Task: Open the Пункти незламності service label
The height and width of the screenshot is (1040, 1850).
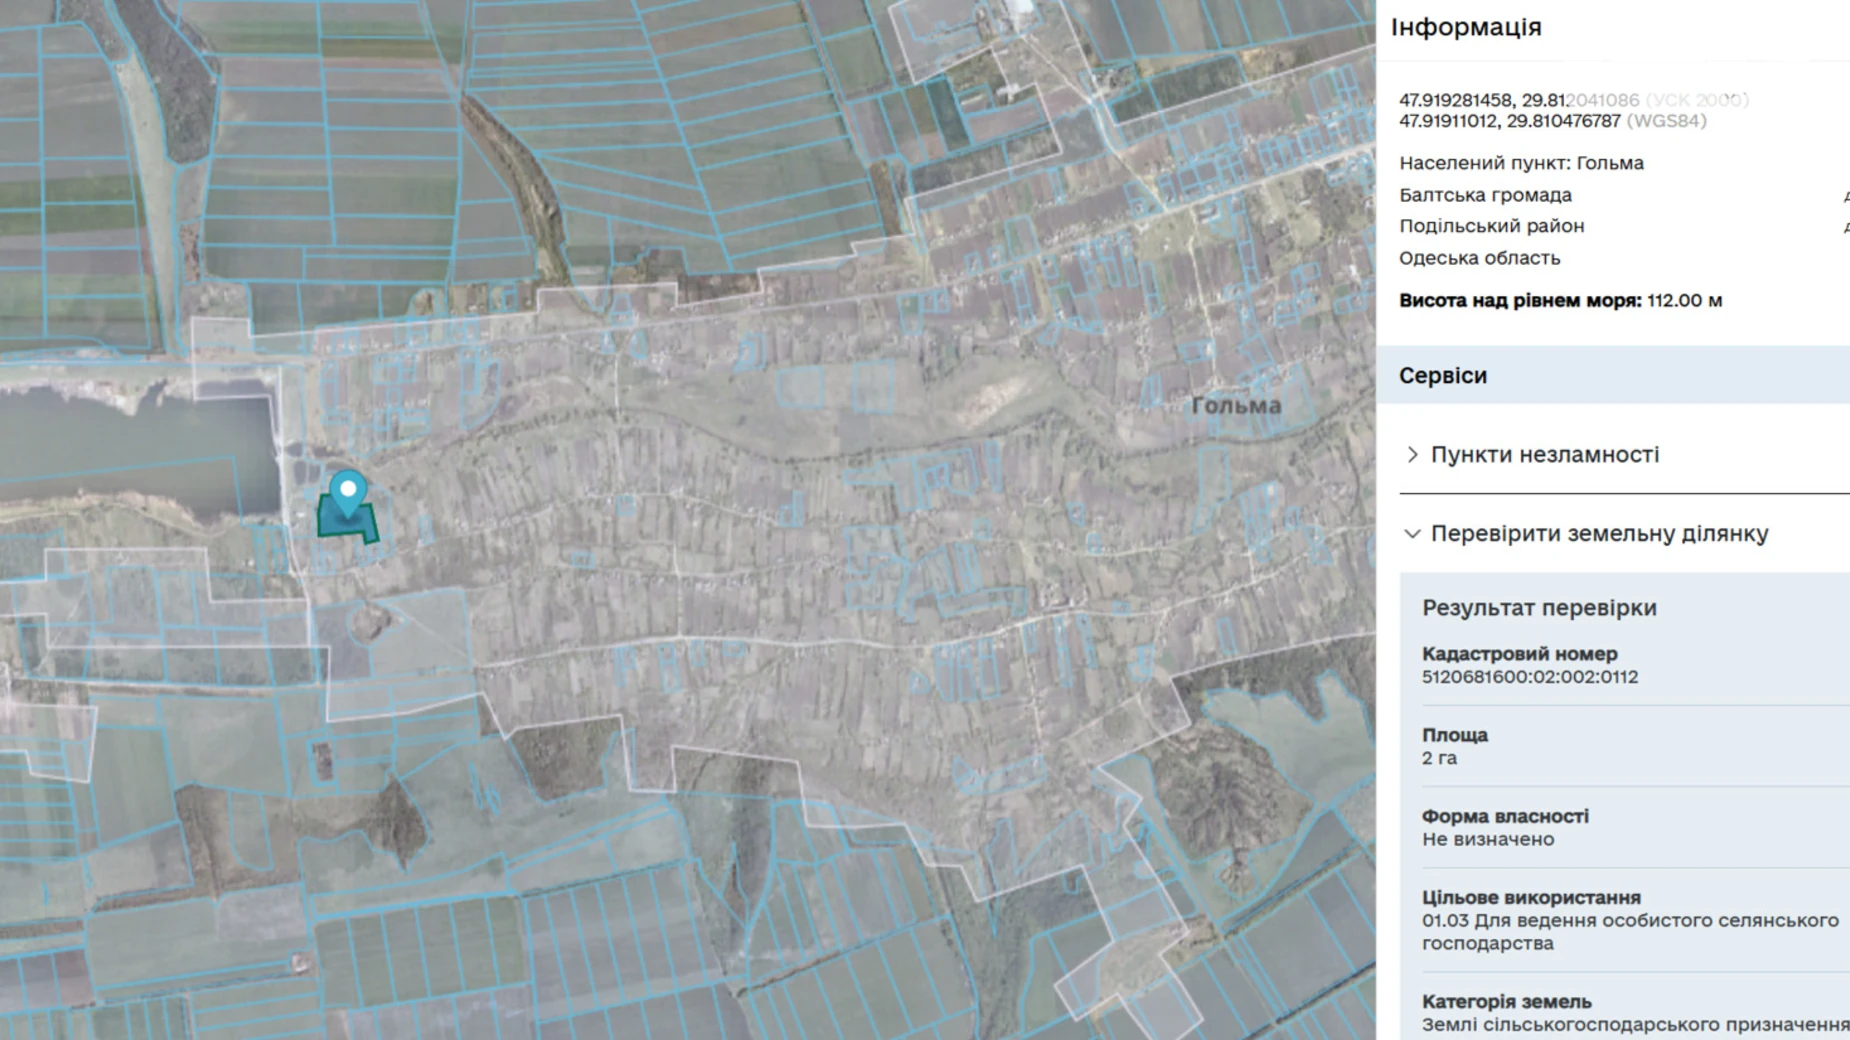Action: (x=1544, y=455)
